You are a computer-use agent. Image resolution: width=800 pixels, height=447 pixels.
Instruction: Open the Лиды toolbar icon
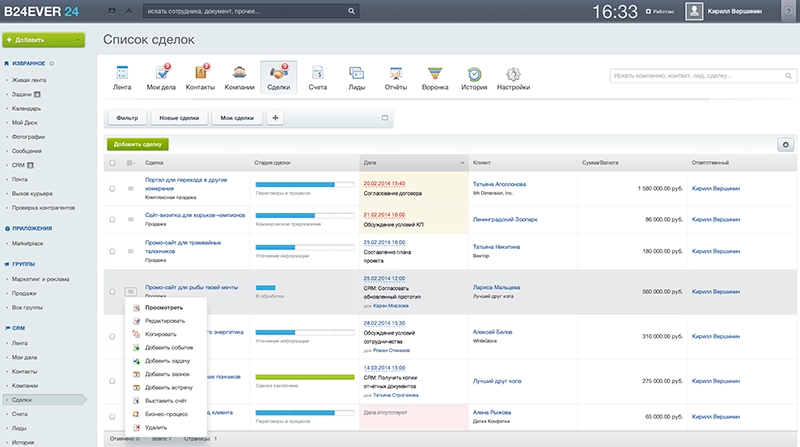pos(356,77)
